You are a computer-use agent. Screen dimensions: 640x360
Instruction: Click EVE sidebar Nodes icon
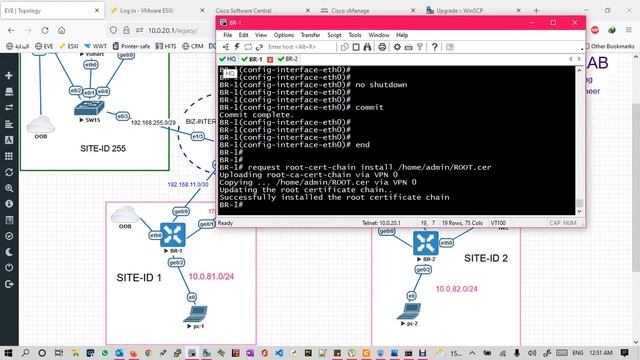[x=9, y=92]
